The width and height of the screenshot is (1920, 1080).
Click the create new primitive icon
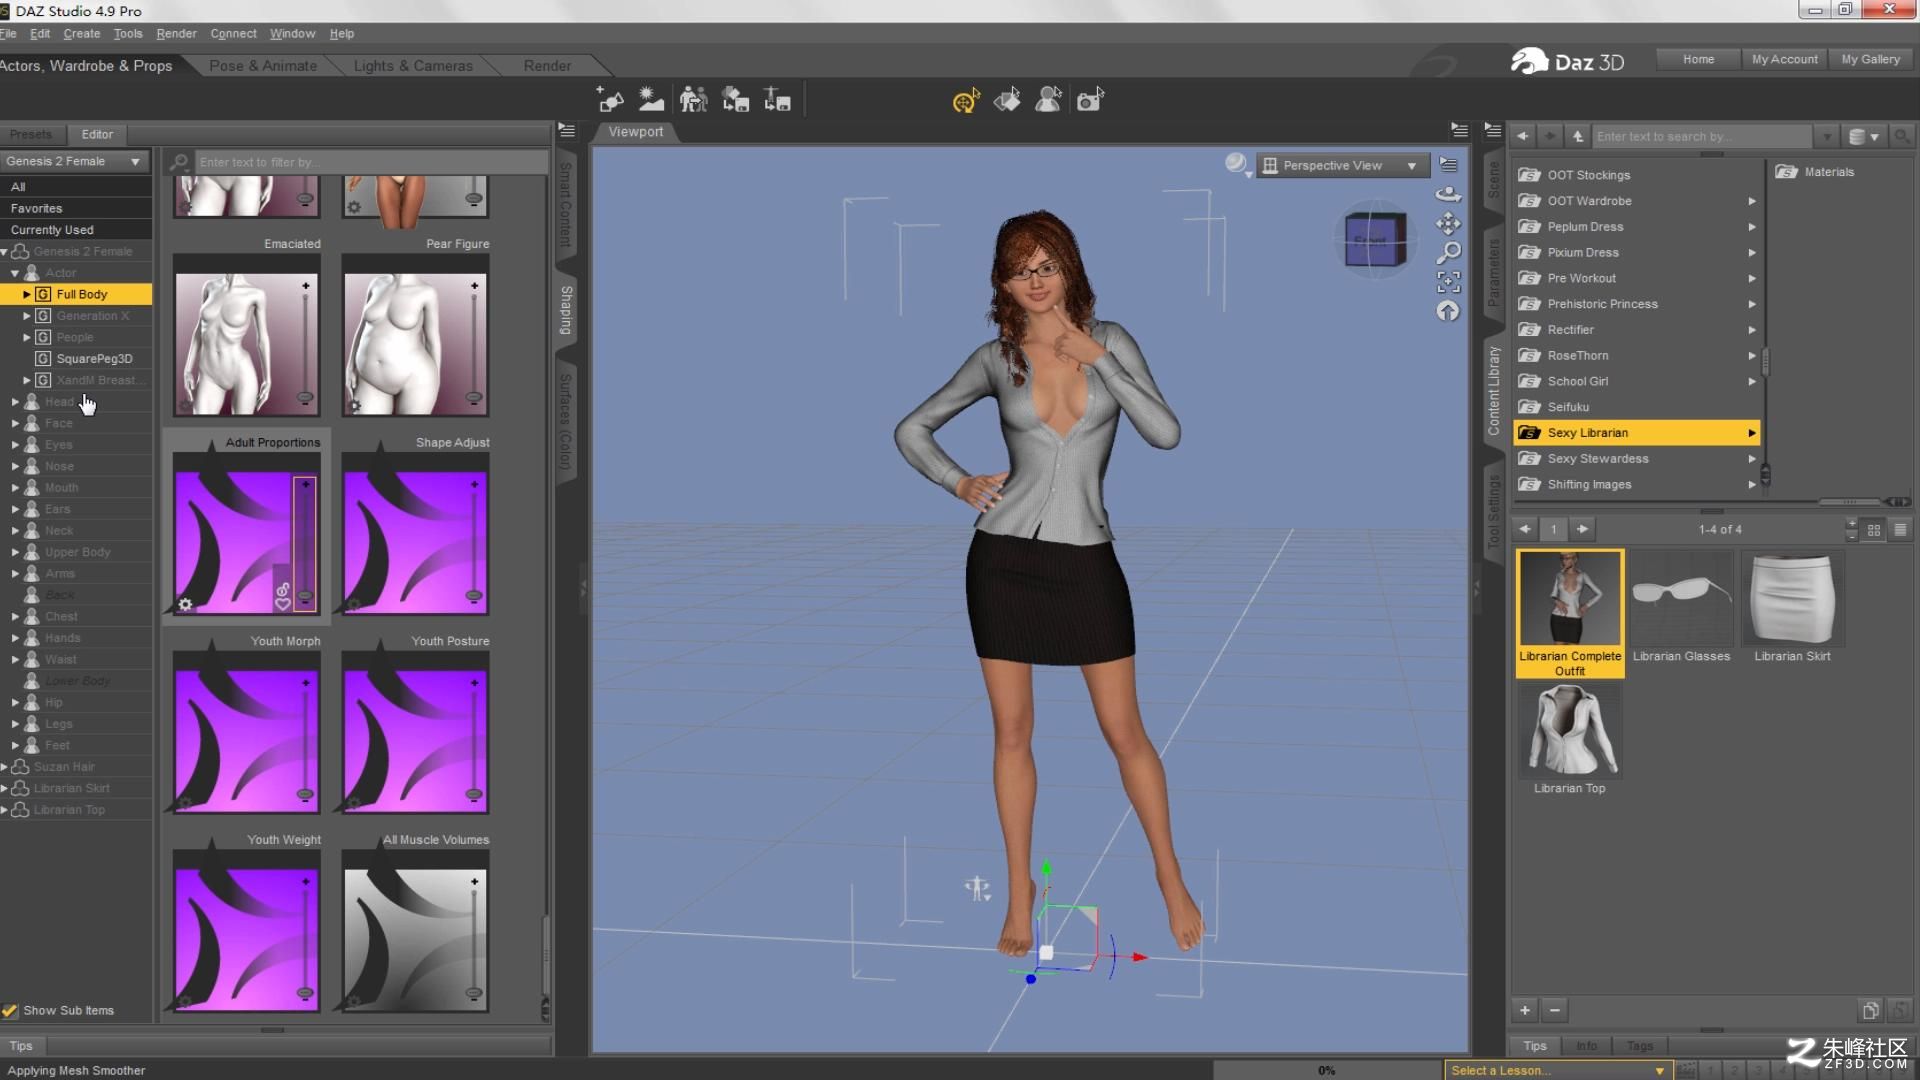click(610, 100)
